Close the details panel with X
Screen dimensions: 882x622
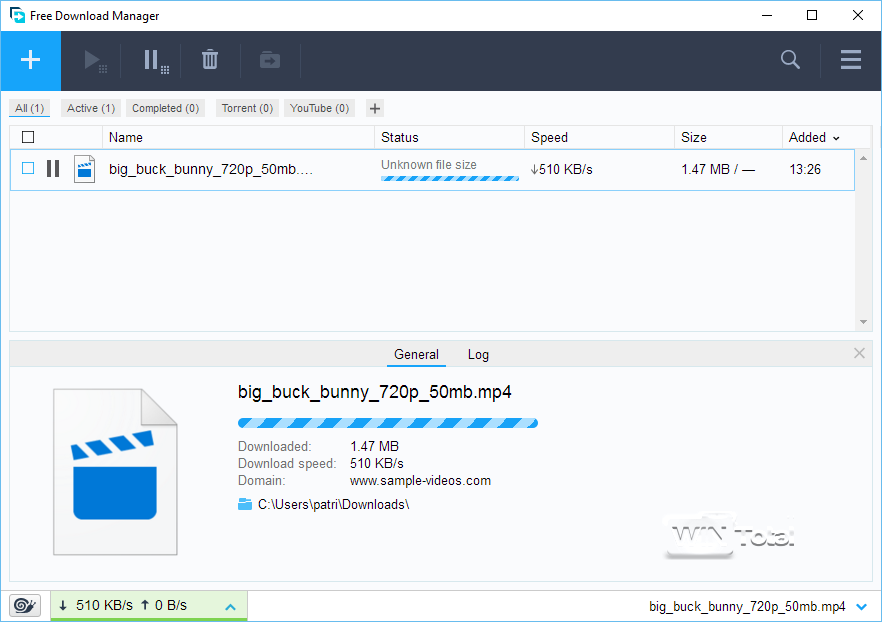coord(859,353)
